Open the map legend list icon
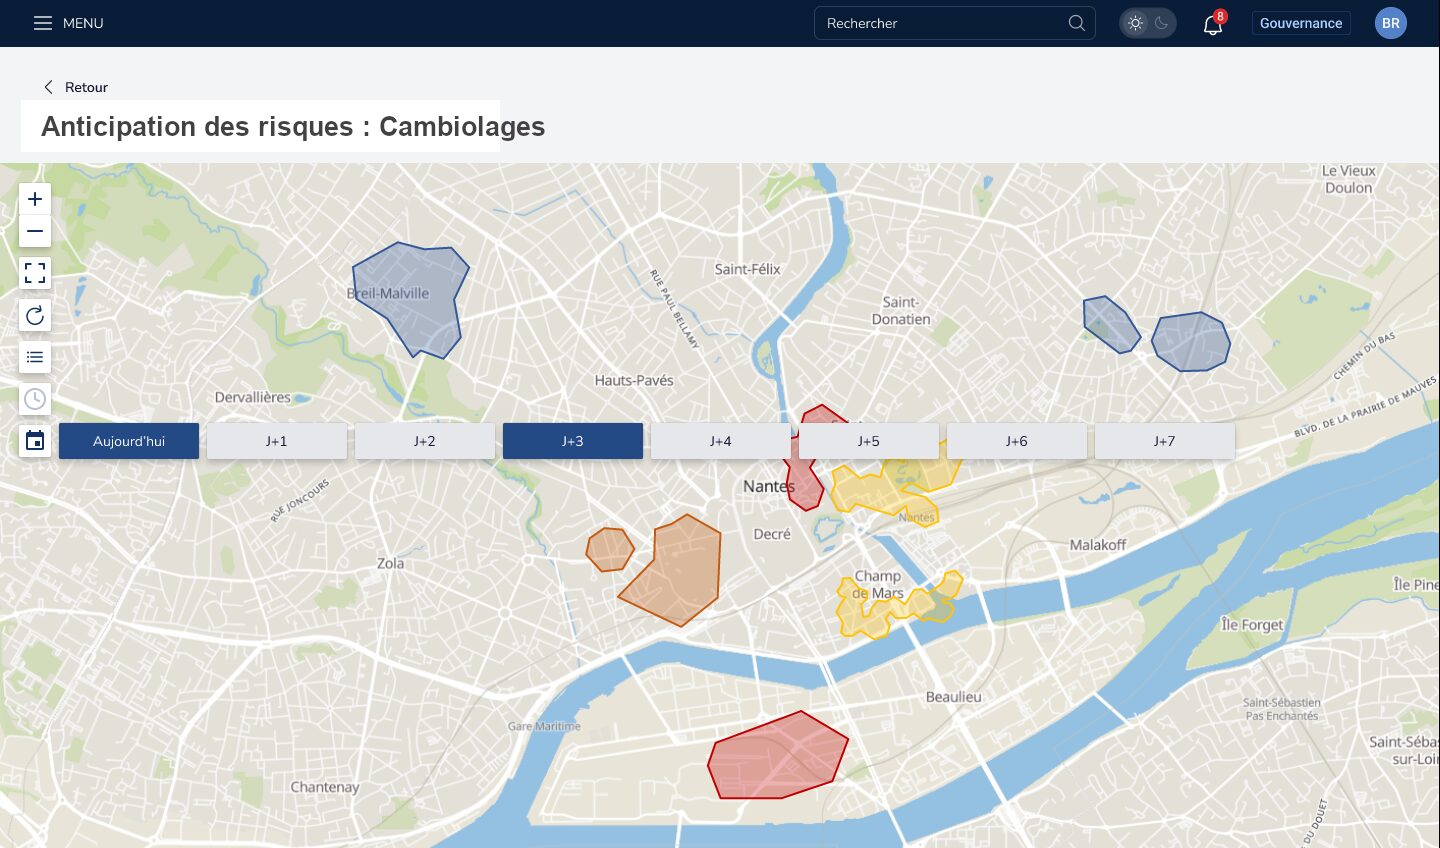This screenshot has height=848, width=1440. click(35, 358)
